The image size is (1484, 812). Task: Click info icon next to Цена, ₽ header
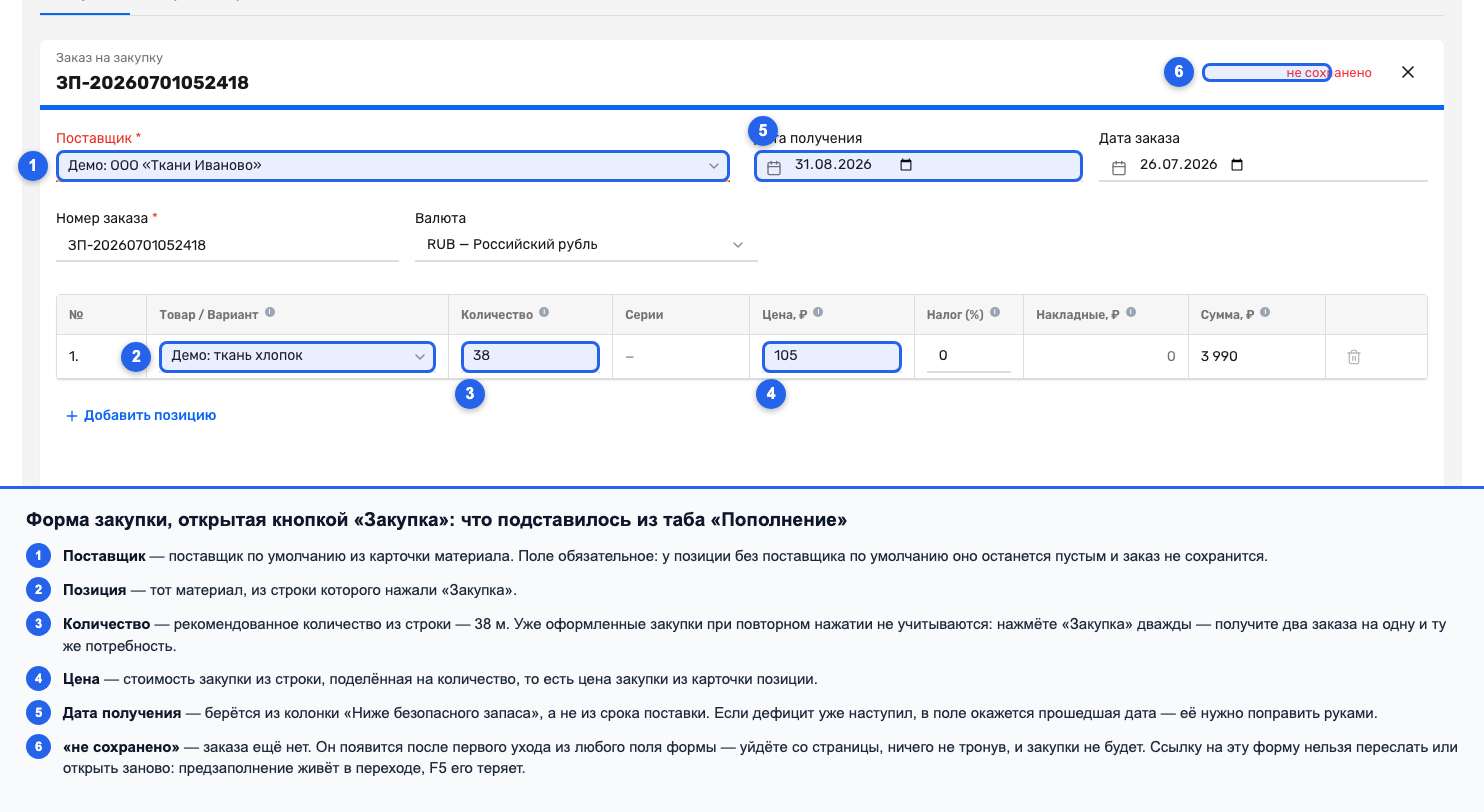click(818, 313)
